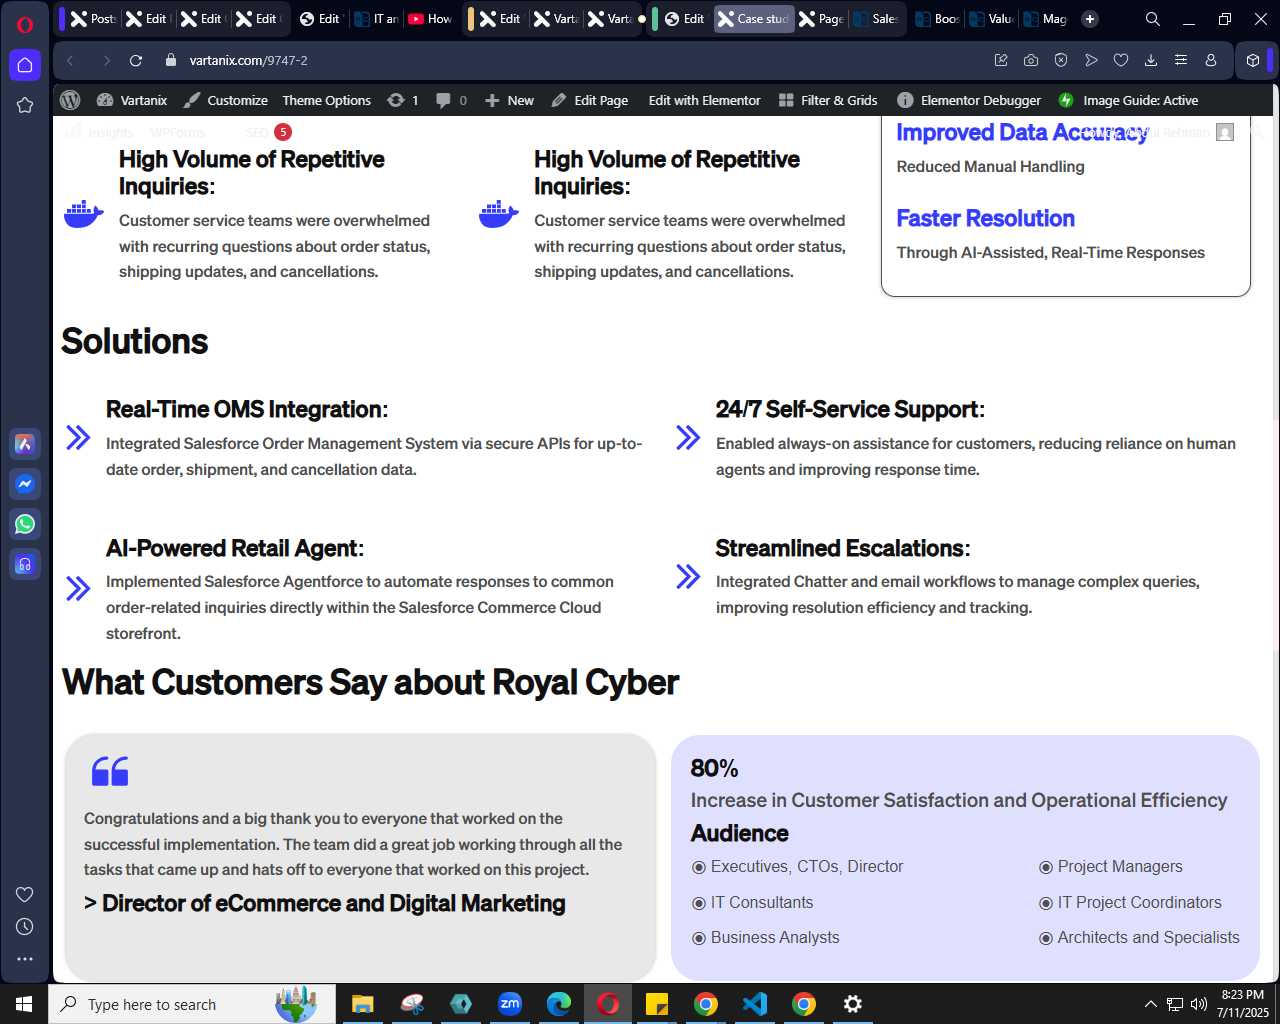Click Image Guide: Active

[x=1128, y=100]
